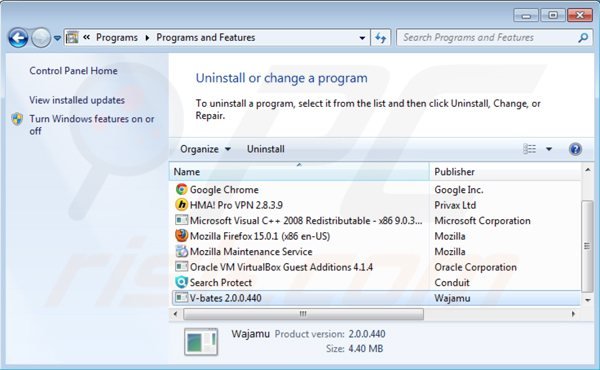The image size is (600, 370).
Task: Click the Google Chrome icon
Action: pos(181,189)
